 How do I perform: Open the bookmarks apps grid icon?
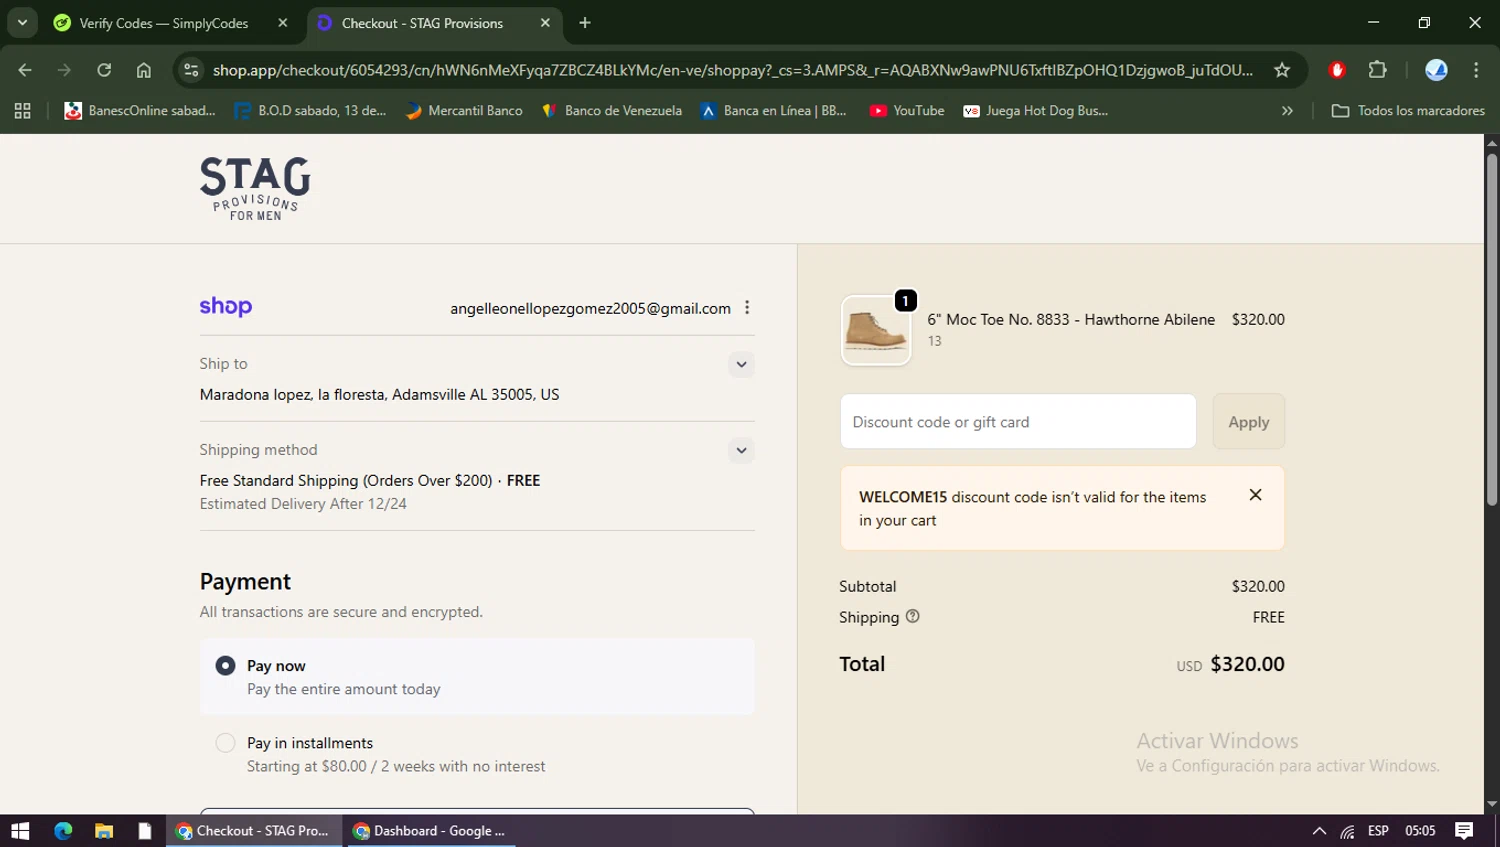click(x=22, y=111)
